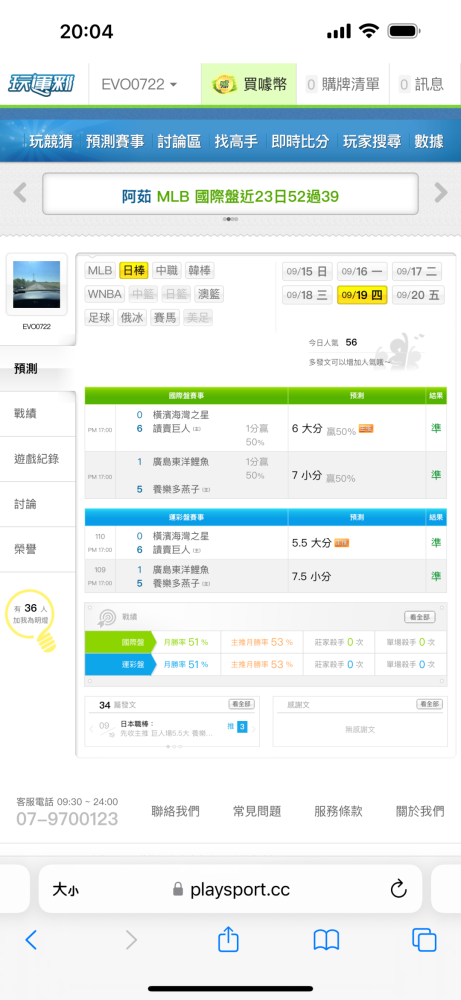
Task: Click 看全部 button in 戰績 panel
Action: point(420,617)
